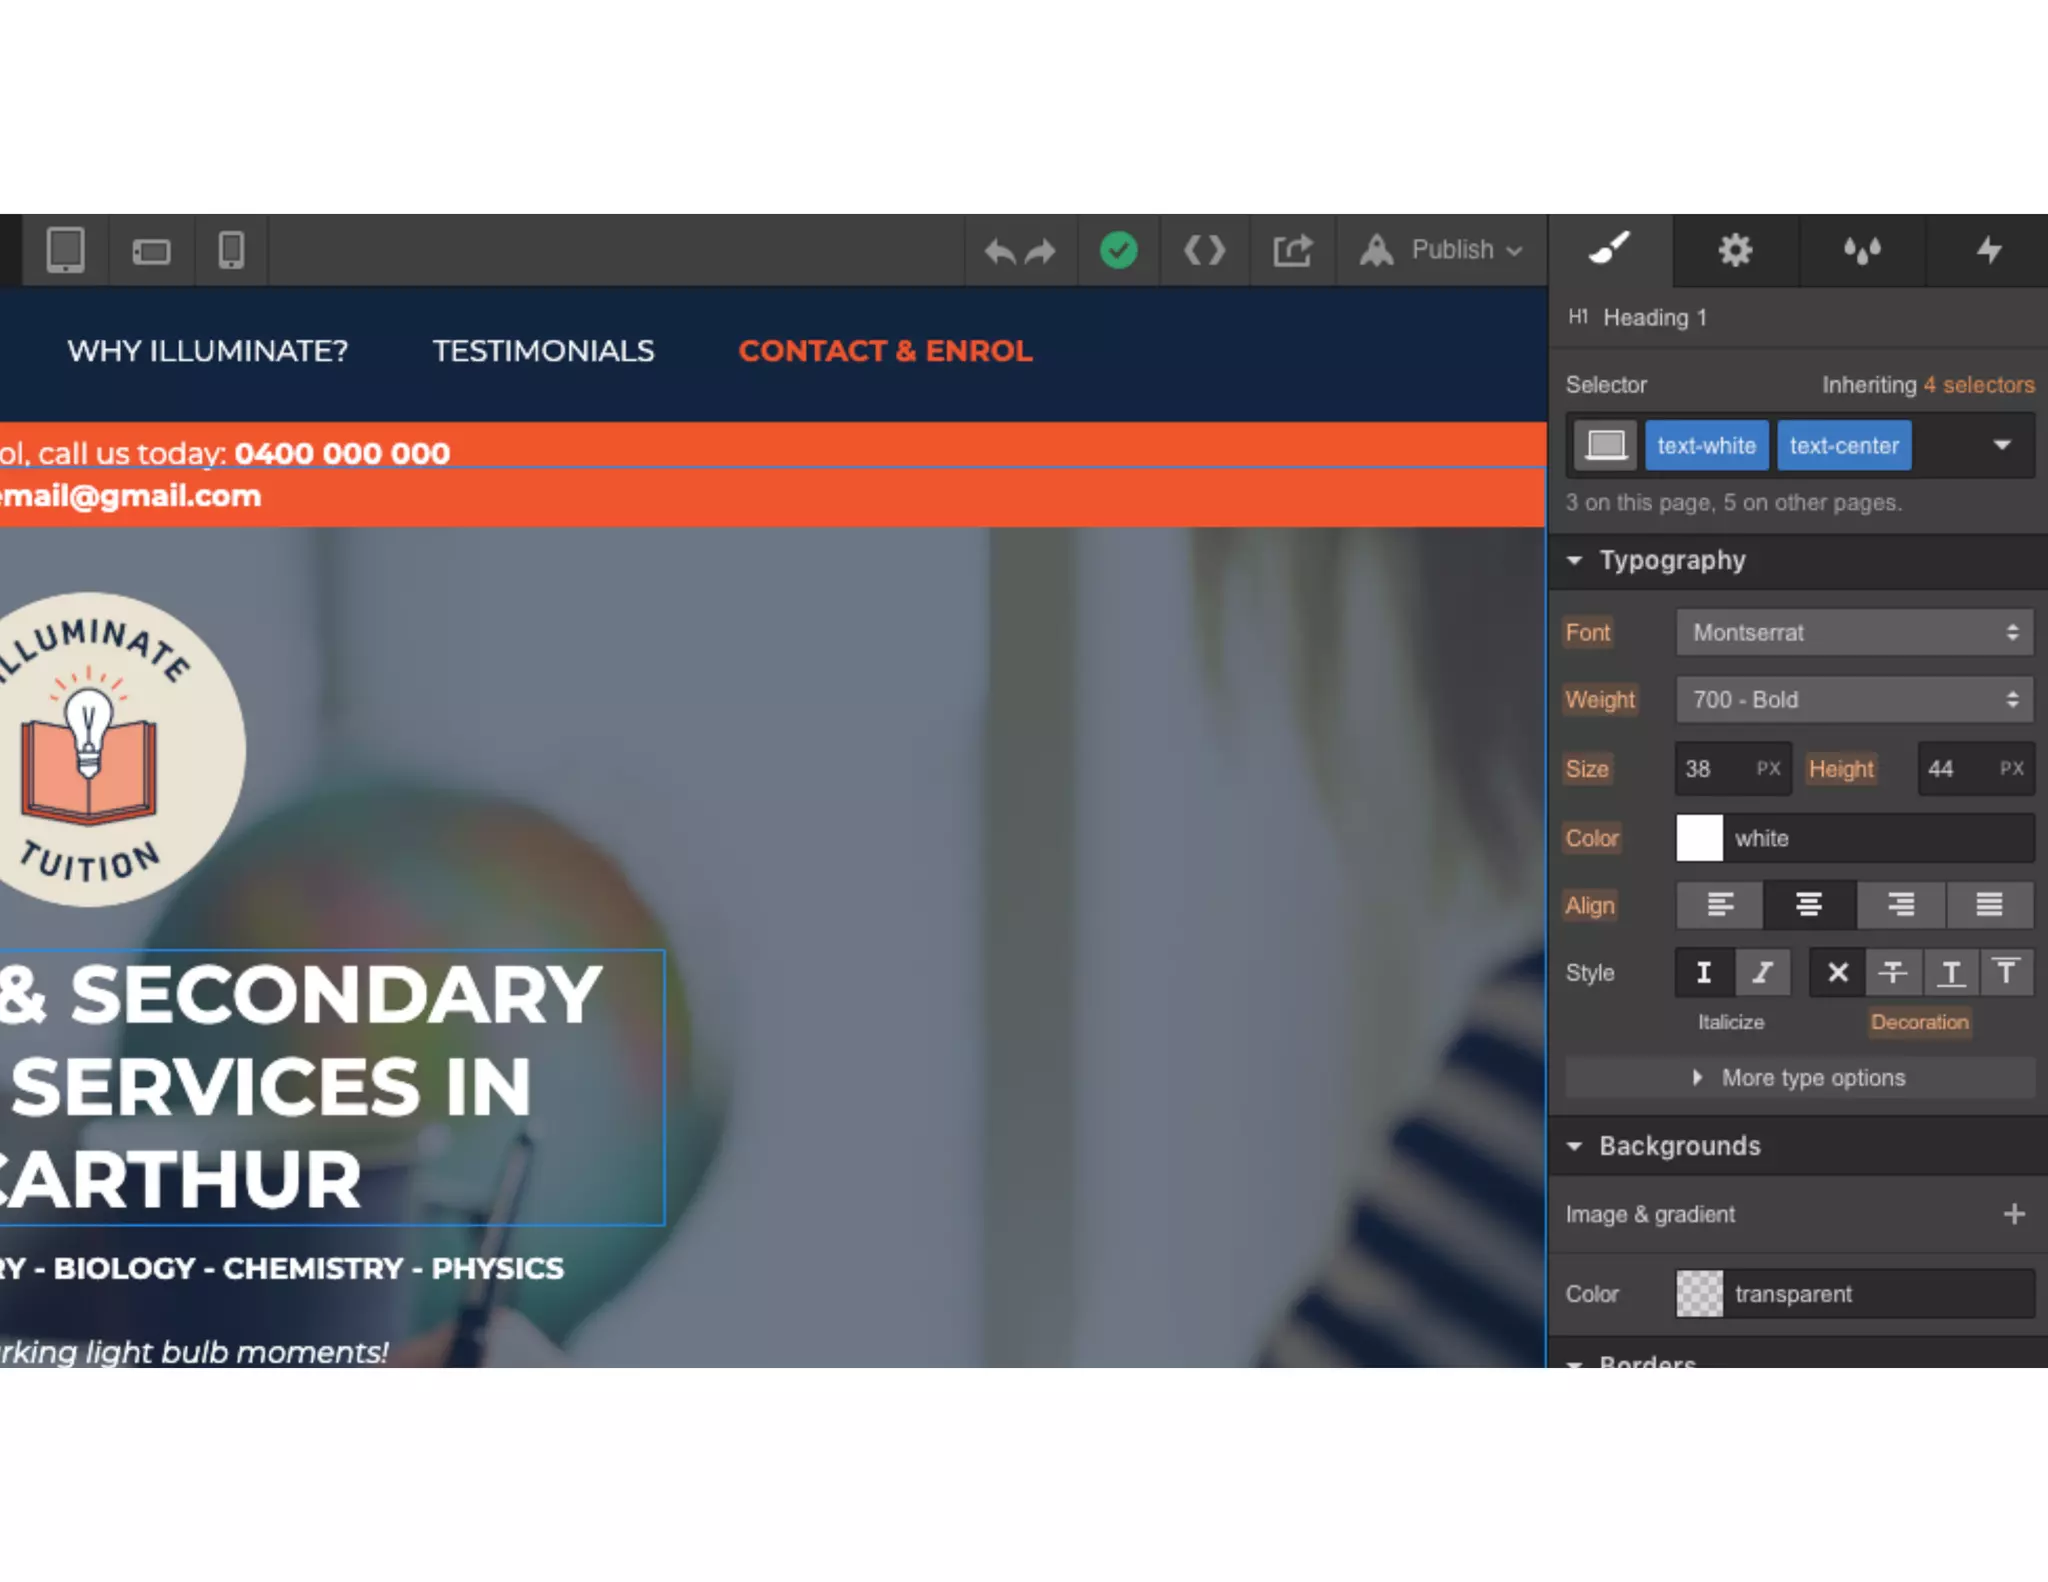Click the redo arrow
Image resolution: width=2048 pixels, height=1582 pixels.
point(1041,251)
